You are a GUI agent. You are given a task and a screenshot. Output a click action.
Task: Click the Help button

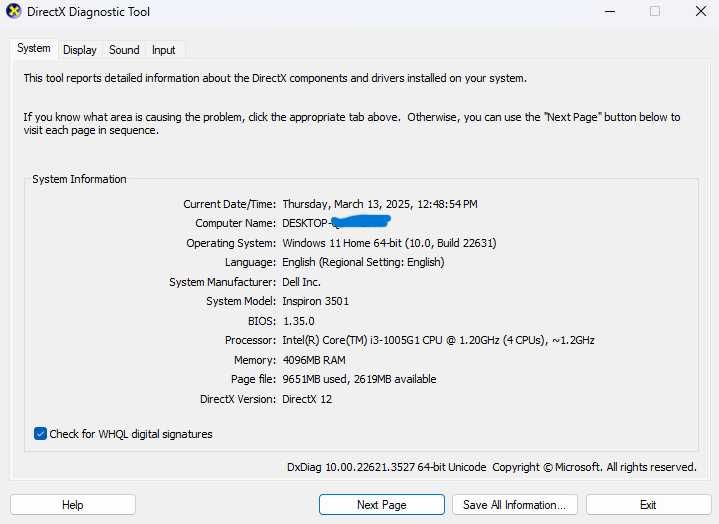click(73, 505)
